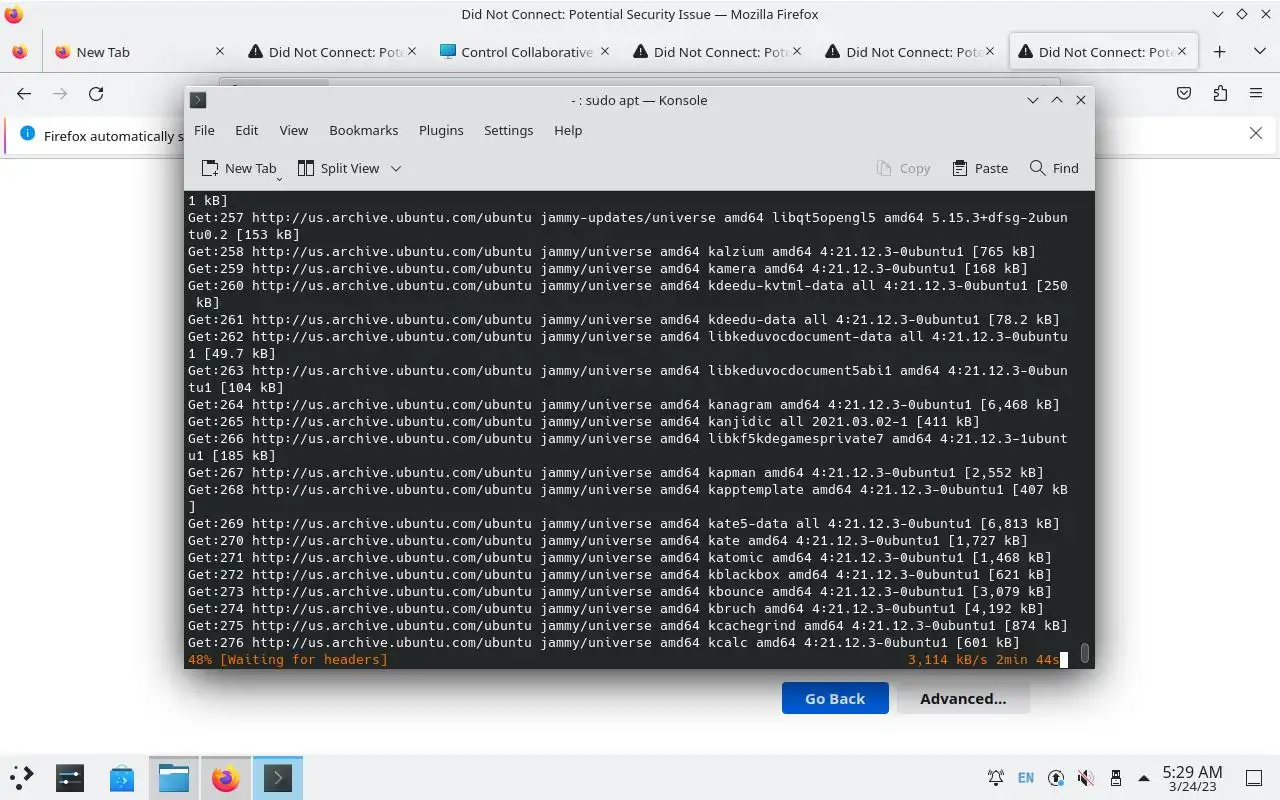Viewport: 1280px width, 800px height.
Task: Open Konsole Bookmarks menu
Action: click(x=363, y=130)
